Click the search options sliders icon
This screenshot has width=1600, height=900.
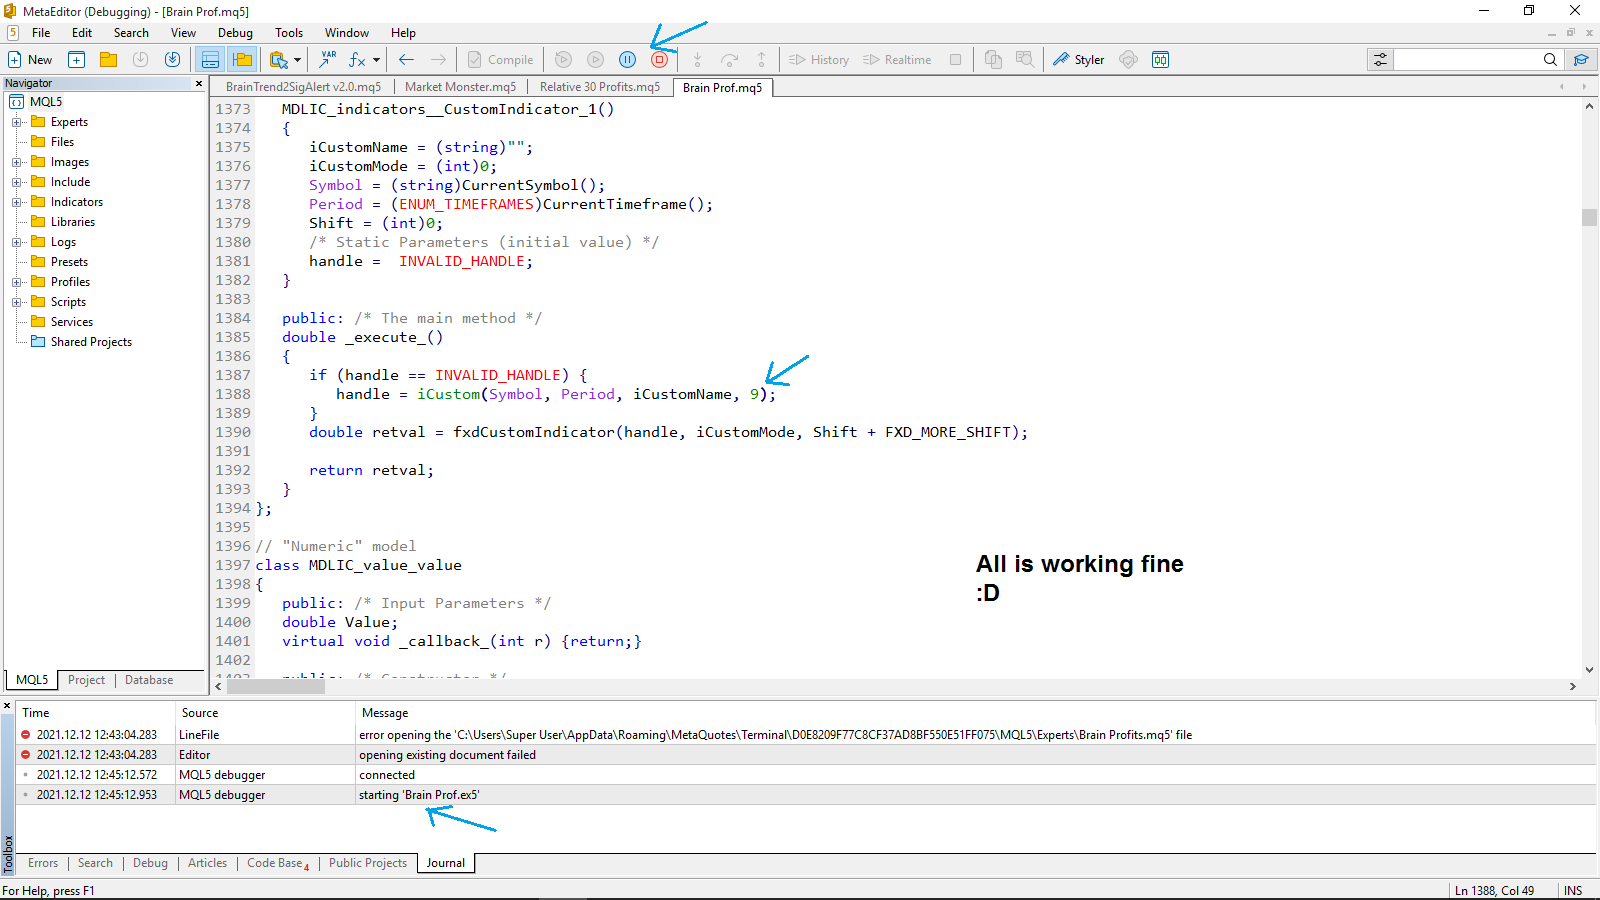(1380, 59)
